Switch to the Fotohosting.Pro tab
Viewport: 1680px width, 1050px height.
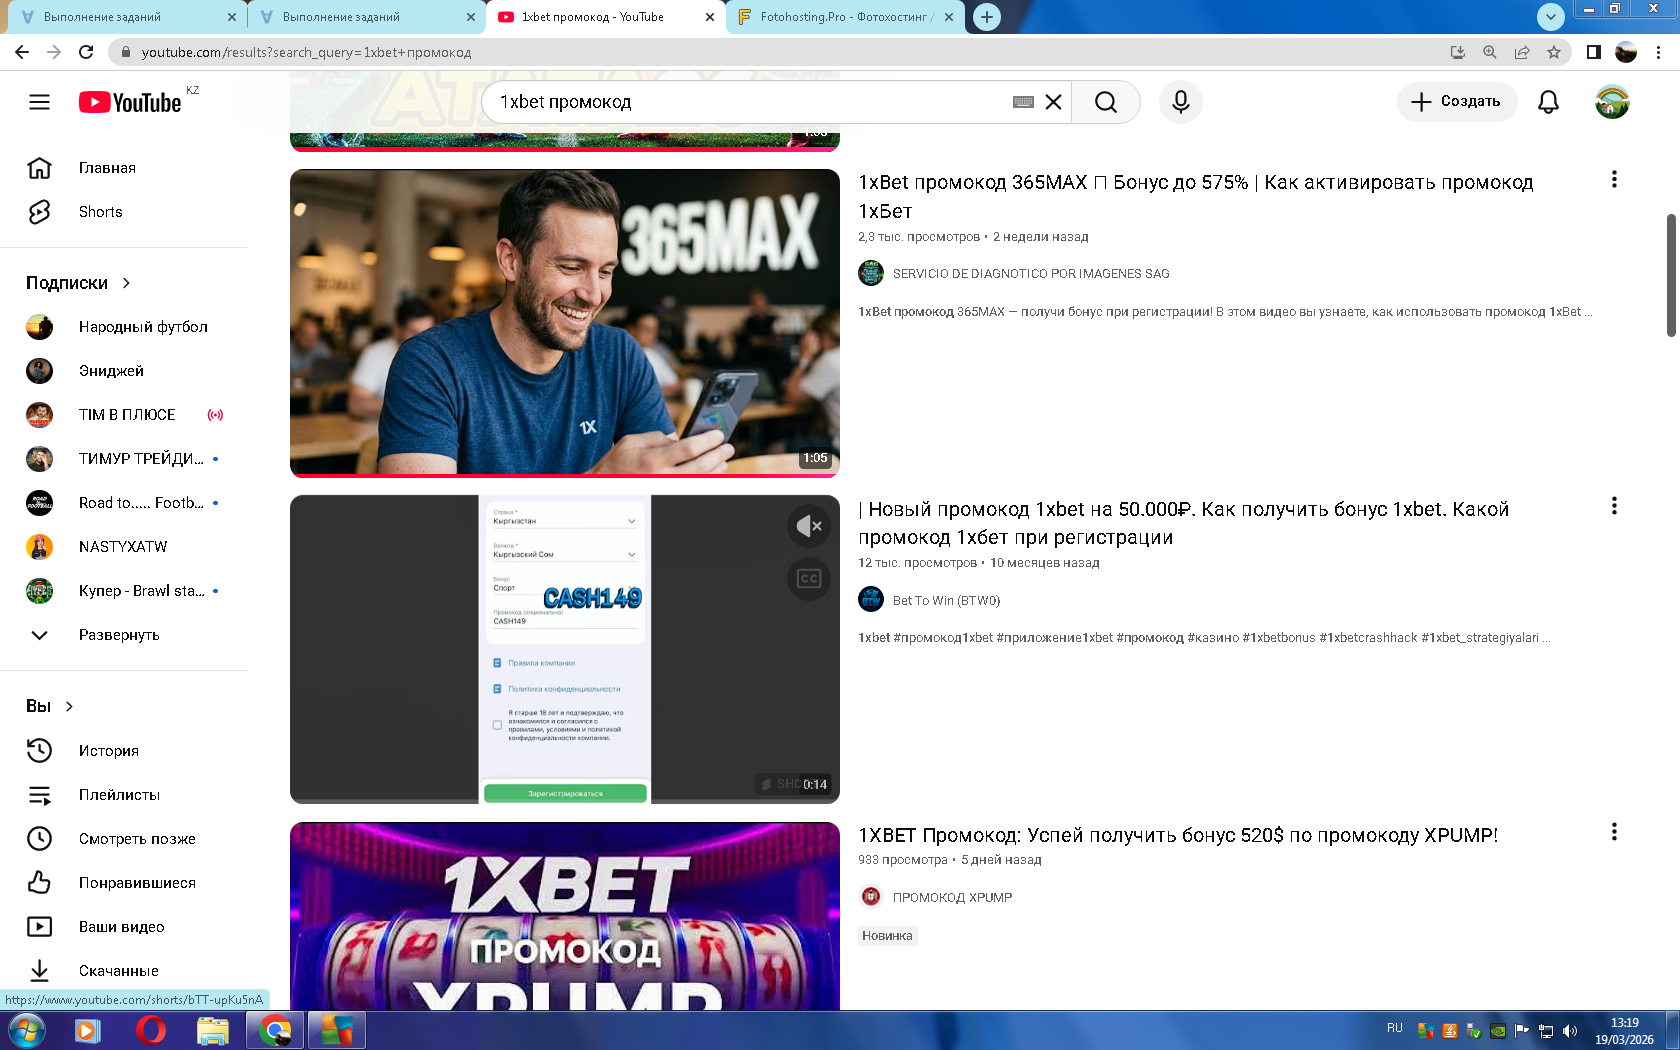click(845, 17)
